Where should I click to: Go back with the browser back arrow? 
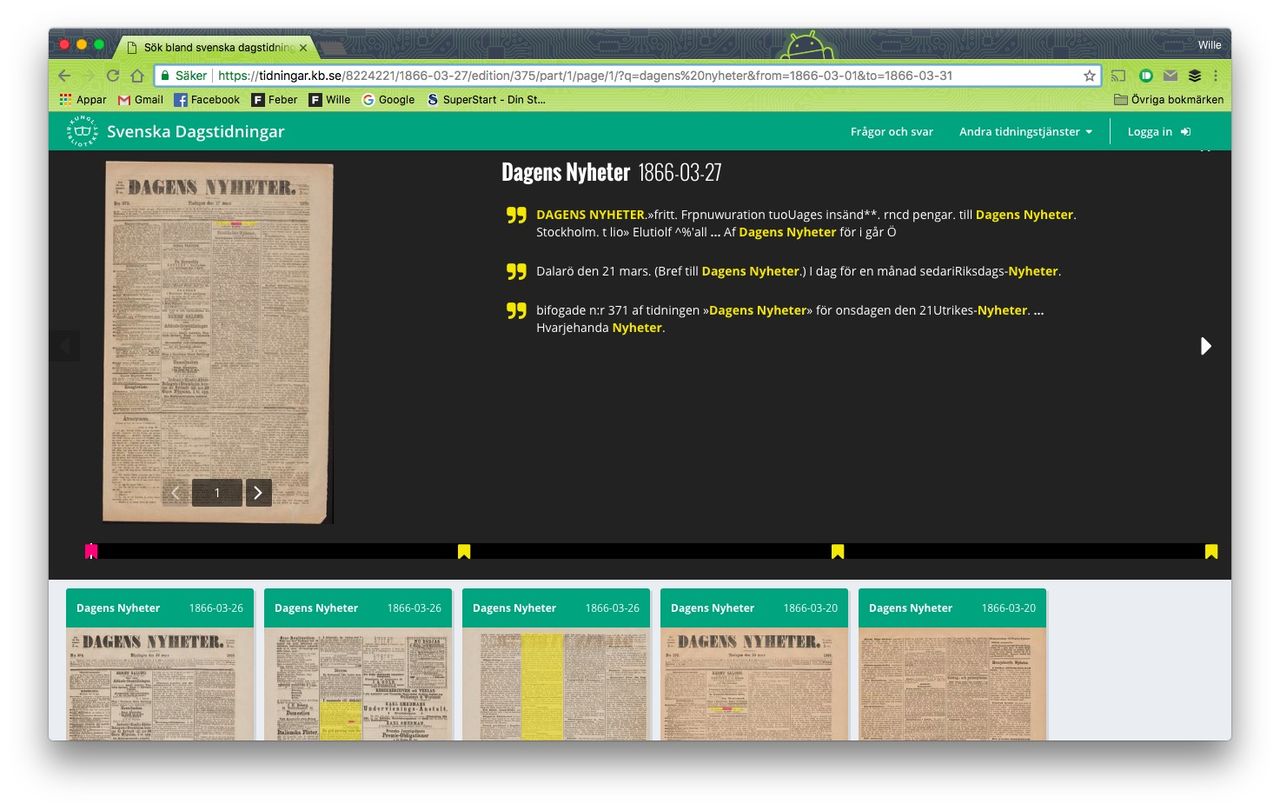[64, 76]
